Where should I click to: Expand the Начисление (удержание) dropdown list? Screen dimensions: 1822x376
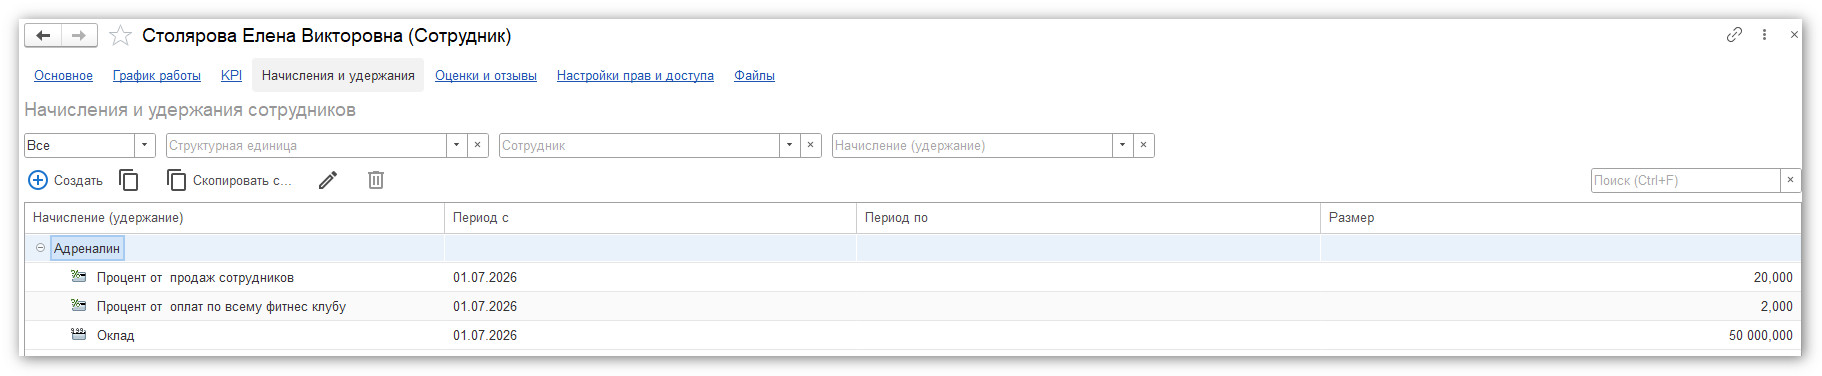click(1123, 146)
